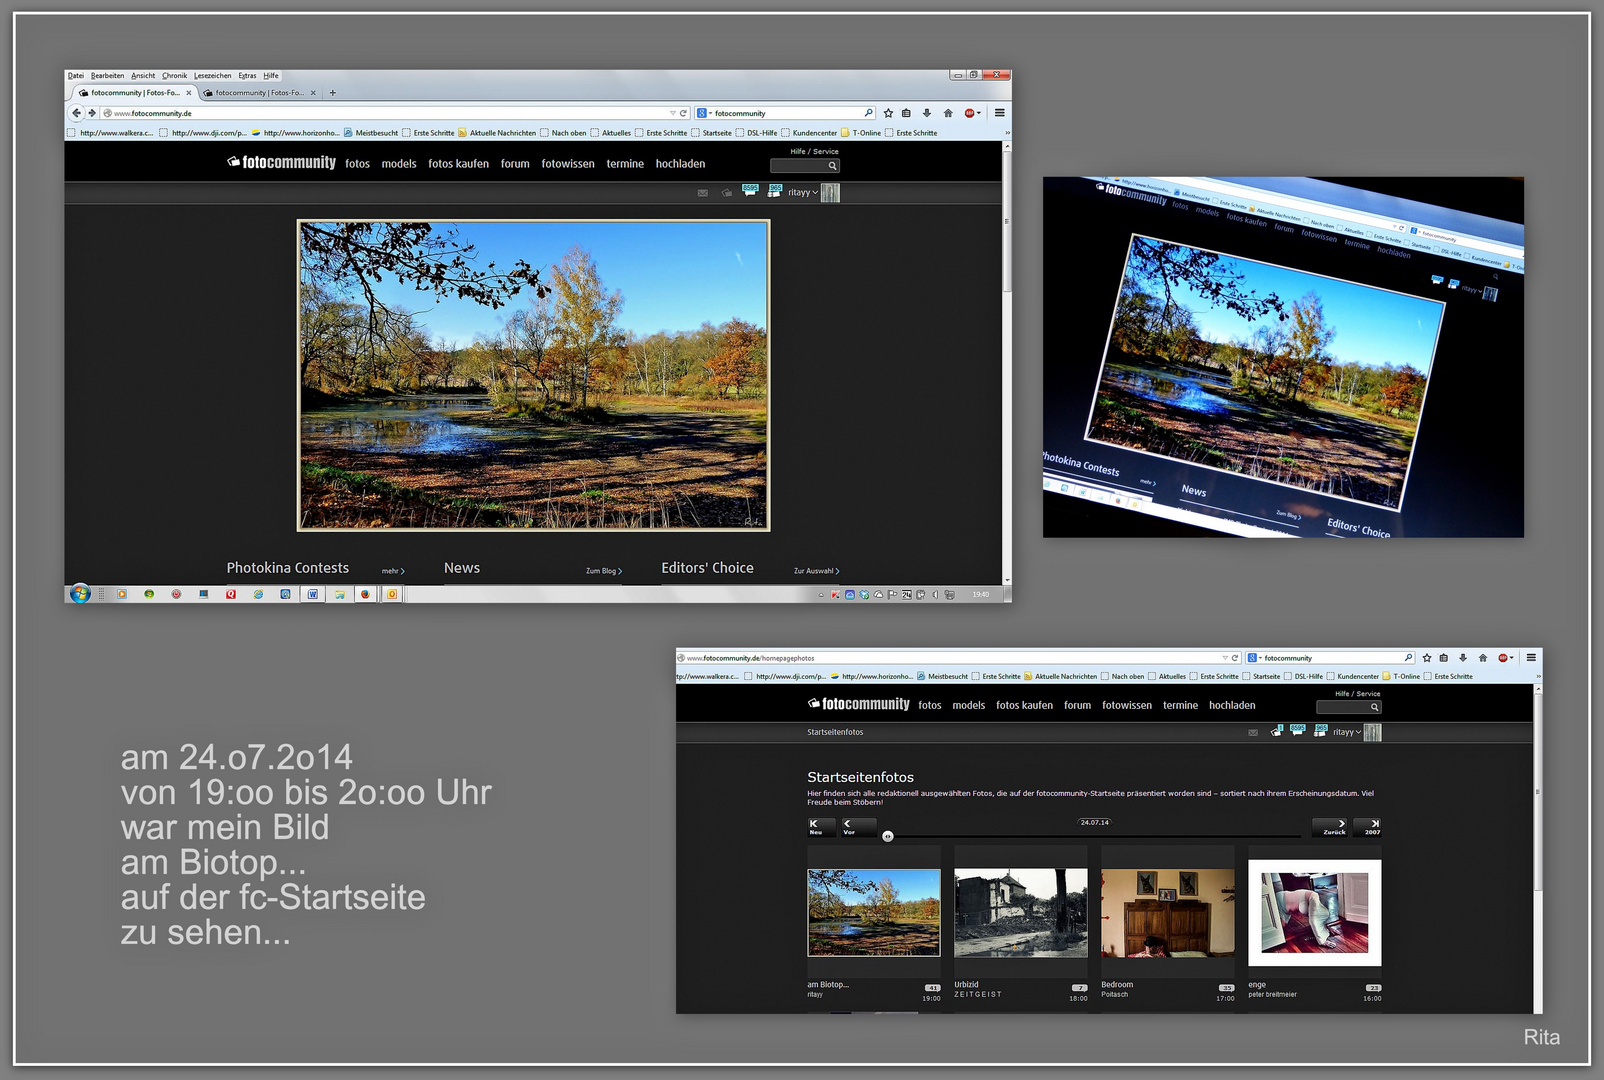The width and height of the screenshot is (1604, 1080).
Task: Open 'fotos kaufen' in the top browser nav
Action: pyautogui.click(x=458, y=164)
